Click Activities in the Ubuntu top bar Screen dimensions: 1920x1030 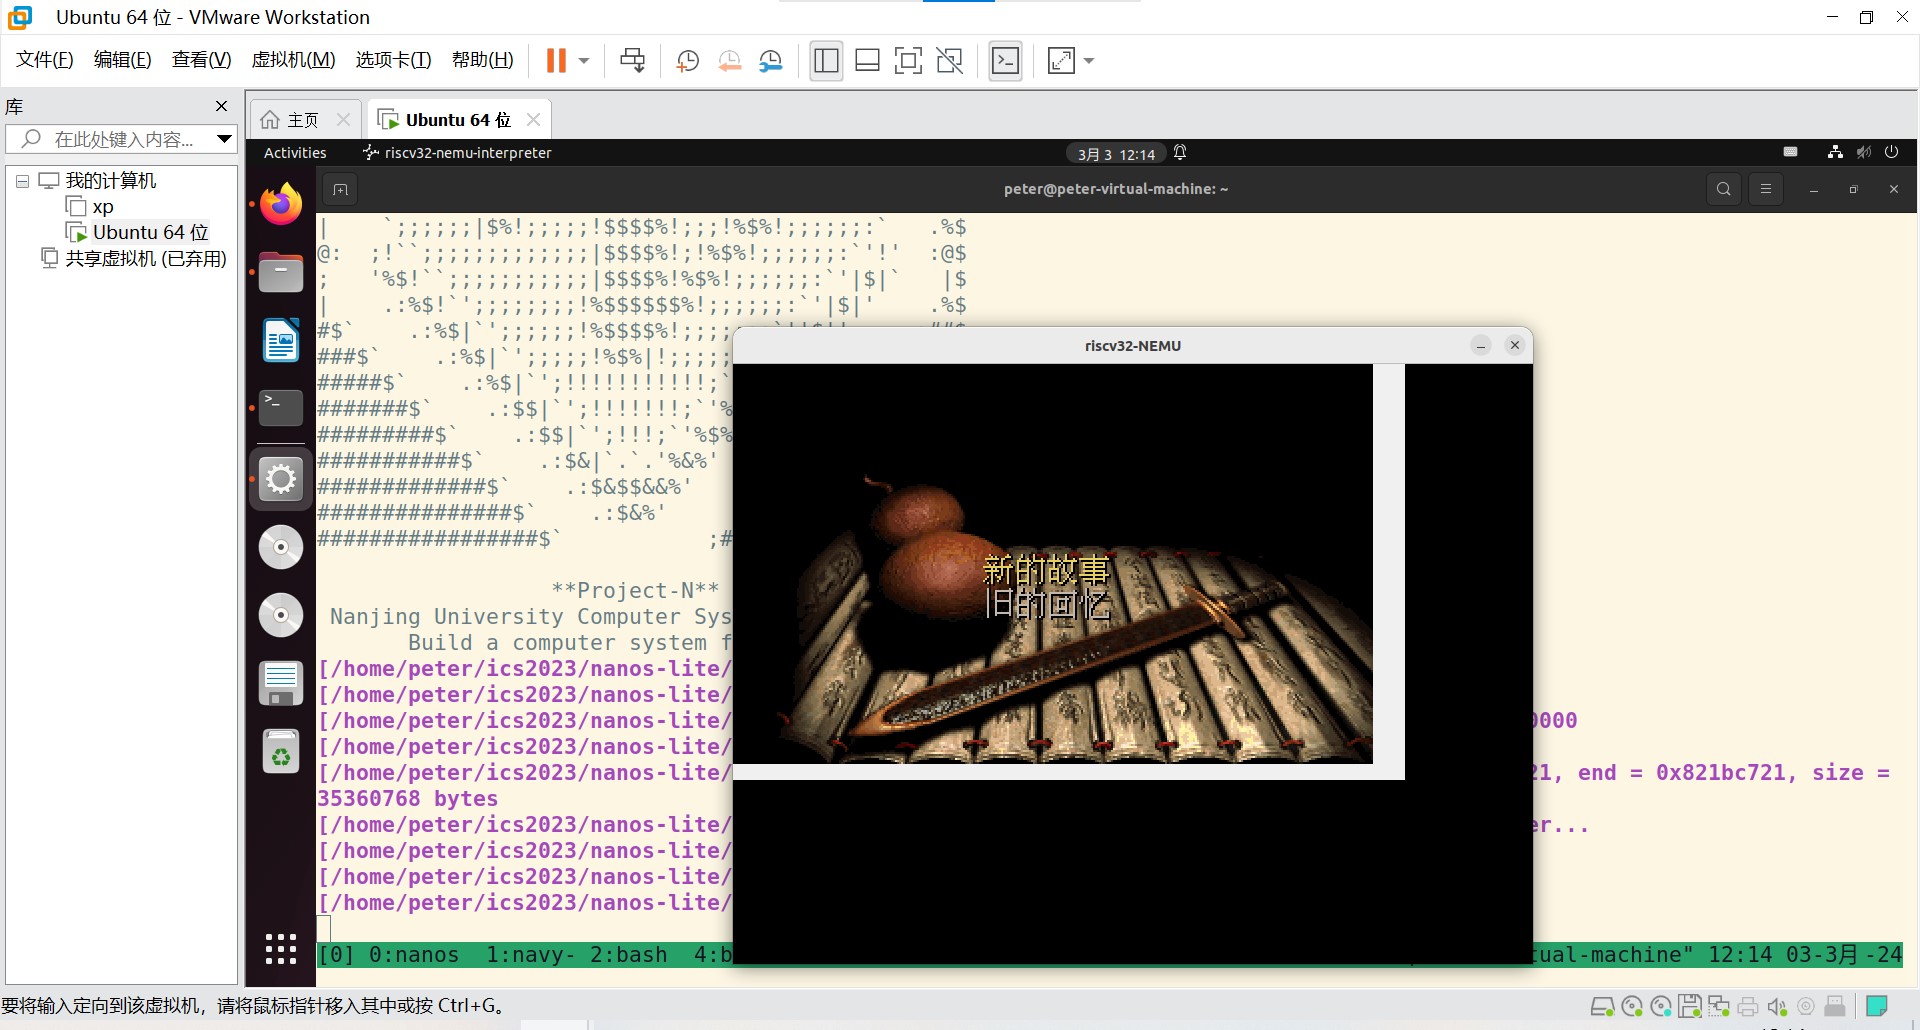point(295,153)
